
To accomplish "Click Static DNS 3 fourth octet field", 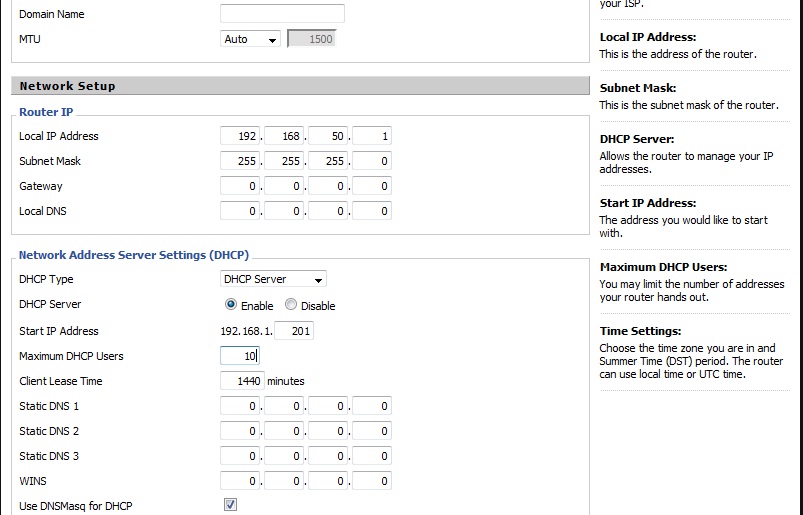I will point(372,456).
